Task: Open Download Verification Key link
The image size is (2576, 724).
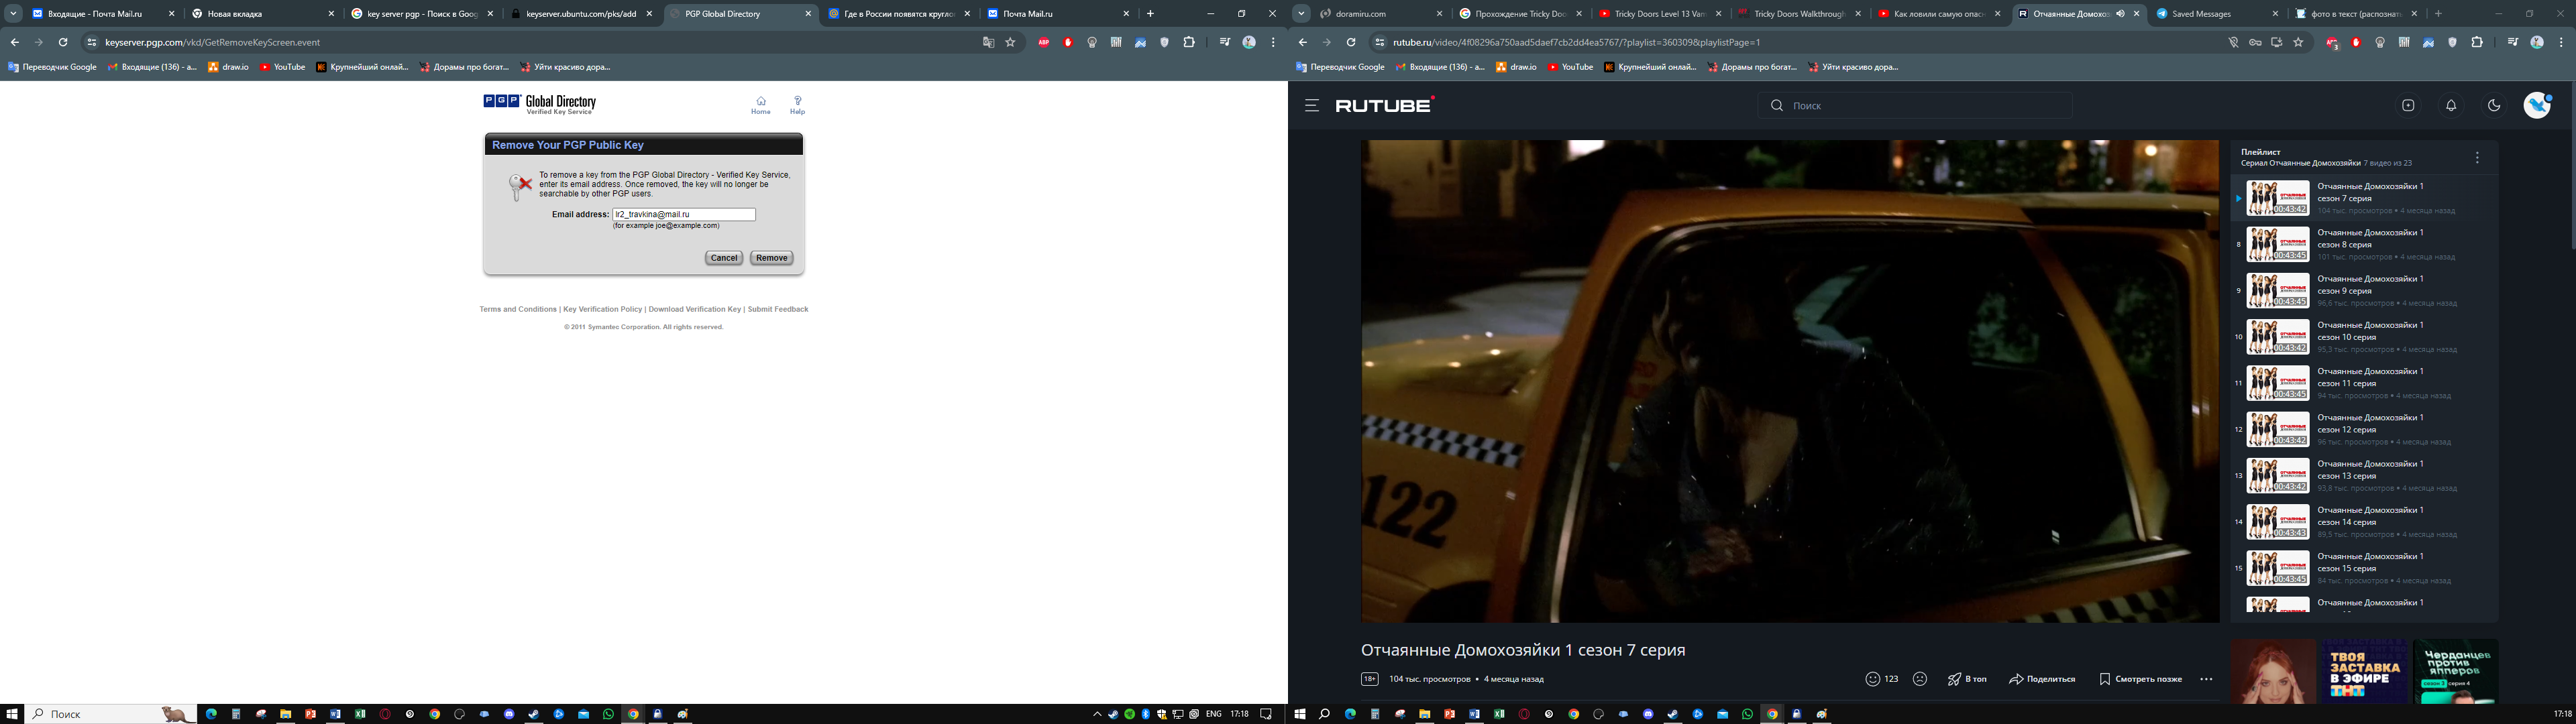Action: coord(695,309)
